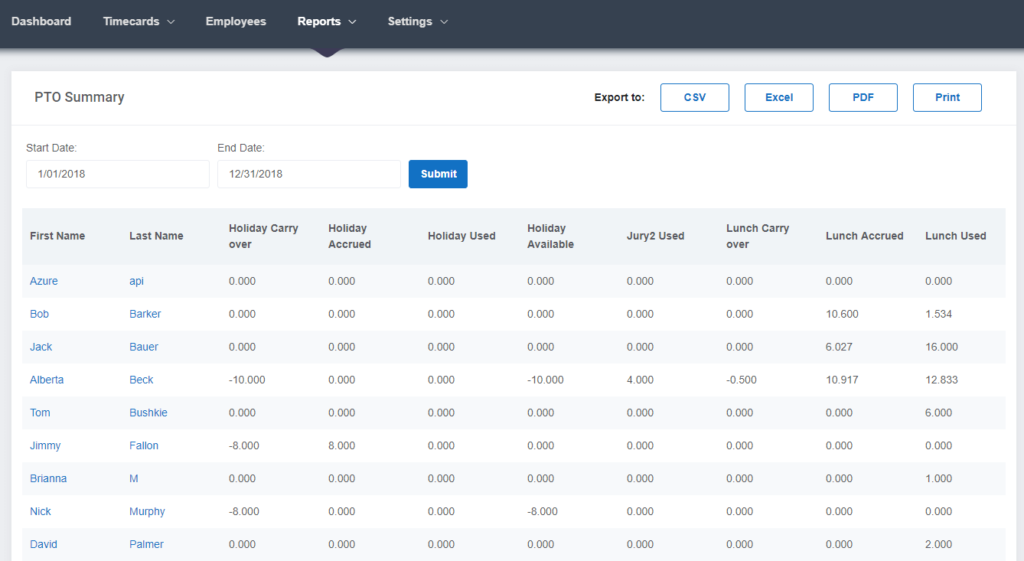Open Jimmy's first name link
Image resolution: width=1024 pixels, height=561 pixels.
(45, 445)
